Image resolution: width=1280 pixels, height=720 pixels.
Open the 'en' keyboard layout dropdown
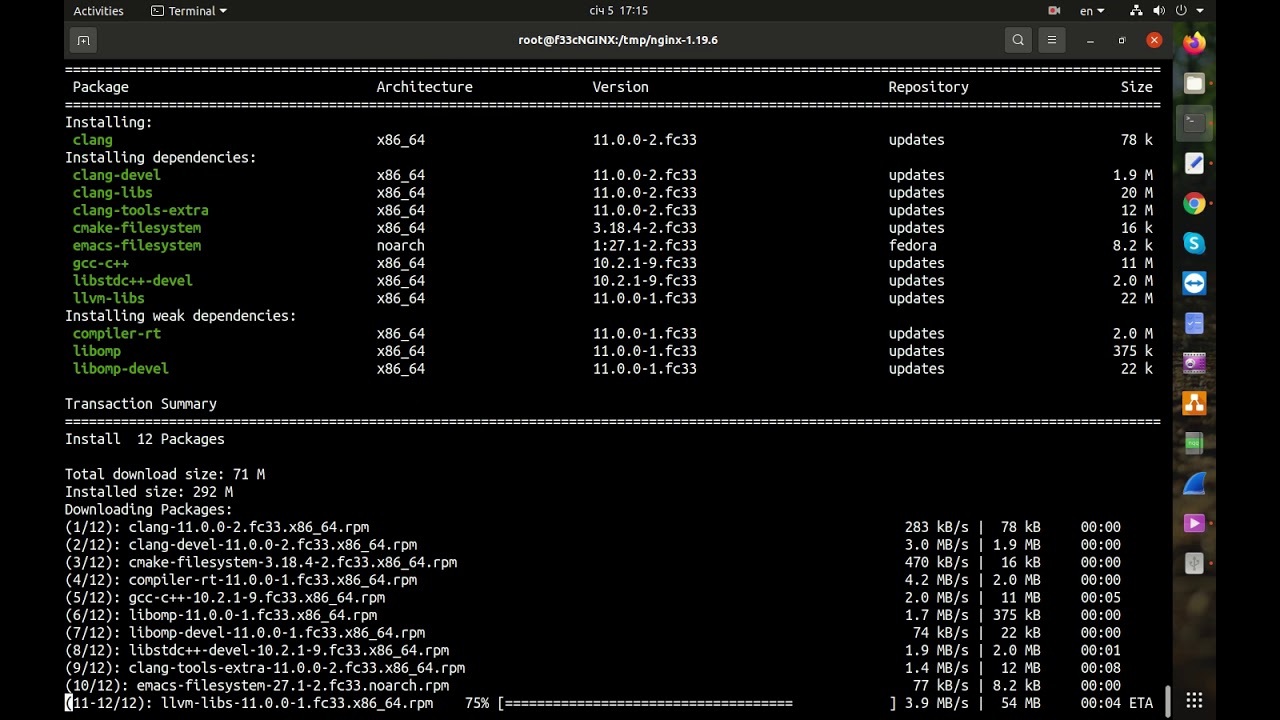1092,11
